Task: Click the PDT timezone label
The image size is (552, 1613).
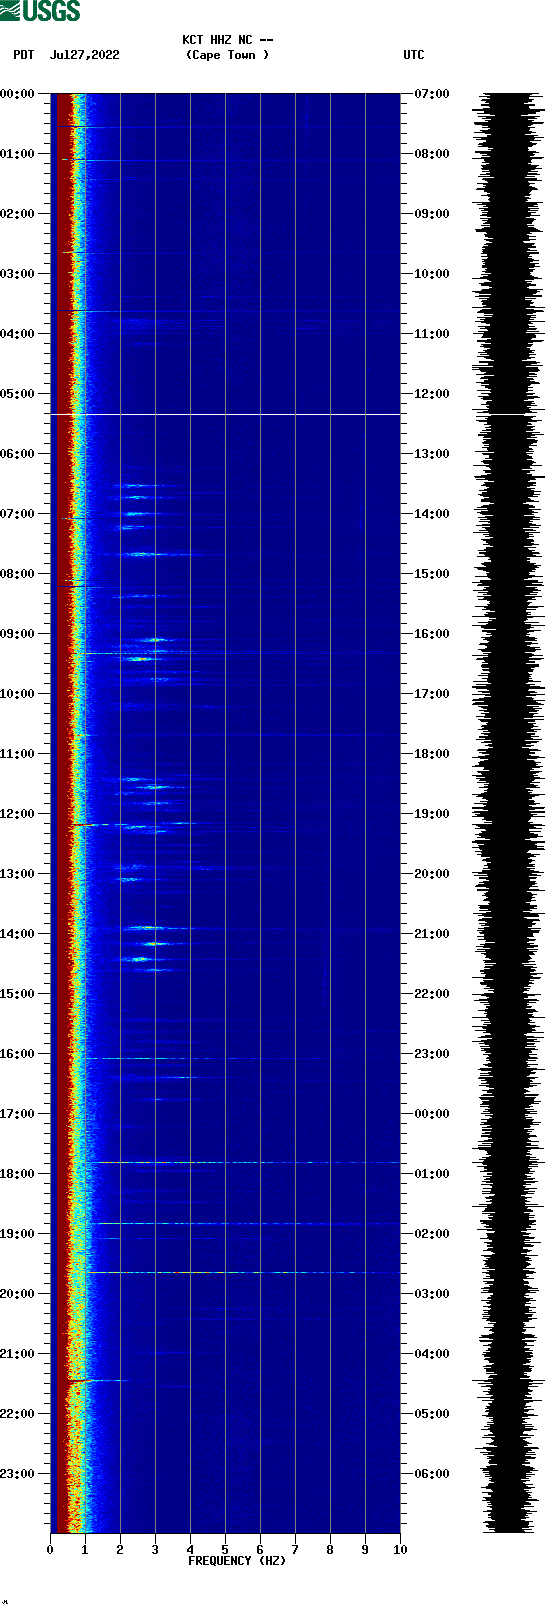Action: 23,55
